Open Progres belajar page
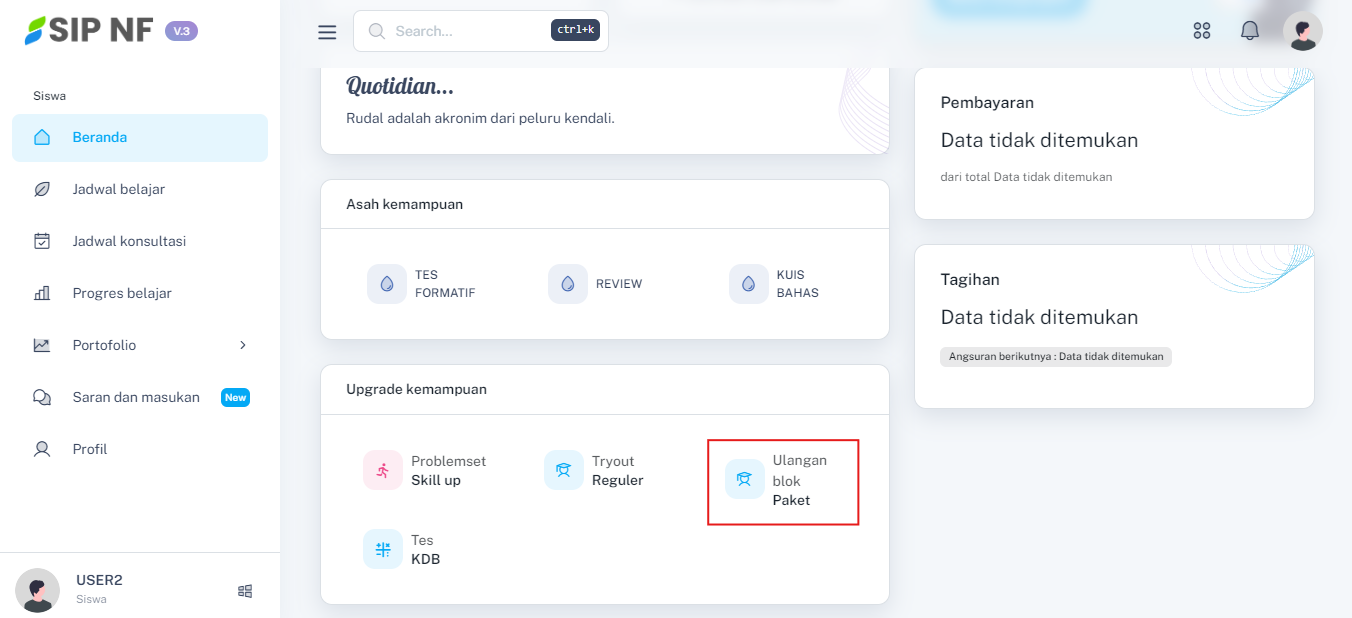 122,293
